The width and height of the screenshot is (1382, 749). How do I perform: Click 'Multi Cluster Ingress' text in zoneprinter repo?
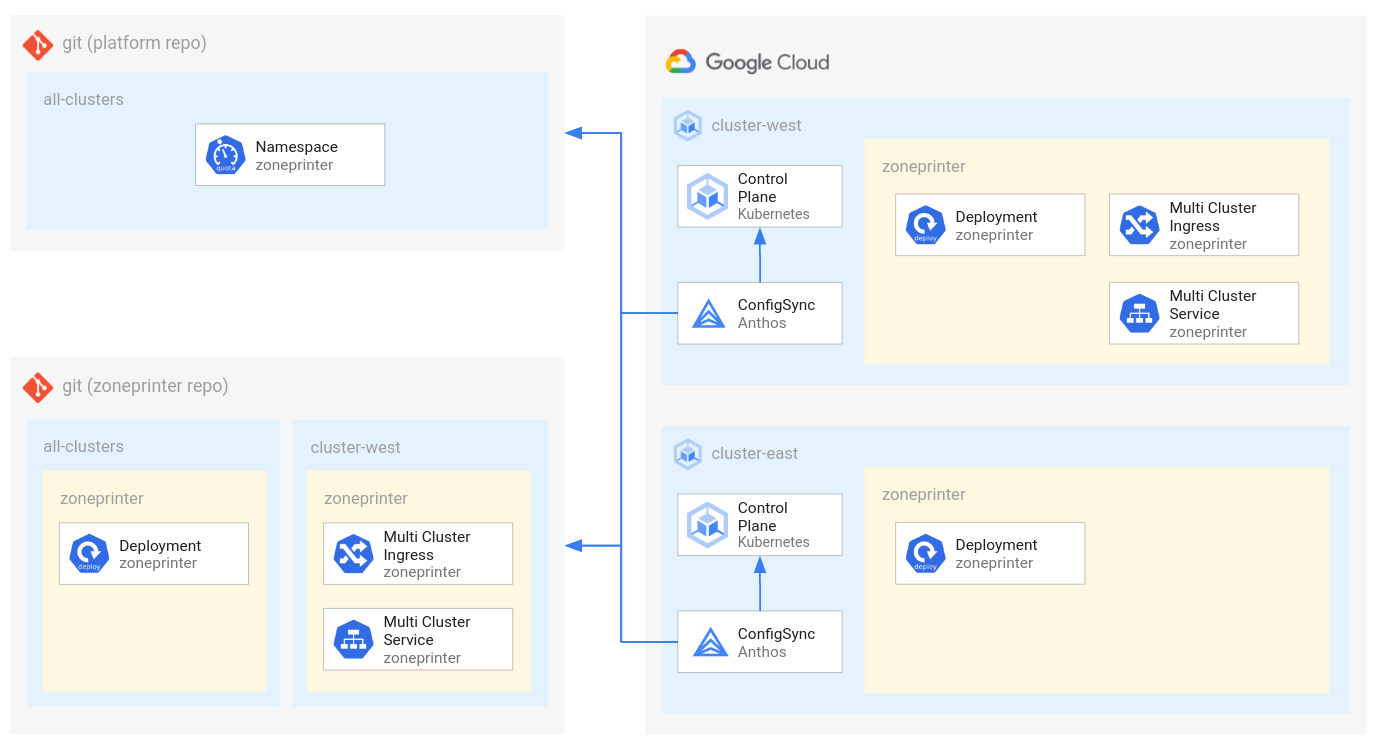pyautogui.click(x=427, y=546)
